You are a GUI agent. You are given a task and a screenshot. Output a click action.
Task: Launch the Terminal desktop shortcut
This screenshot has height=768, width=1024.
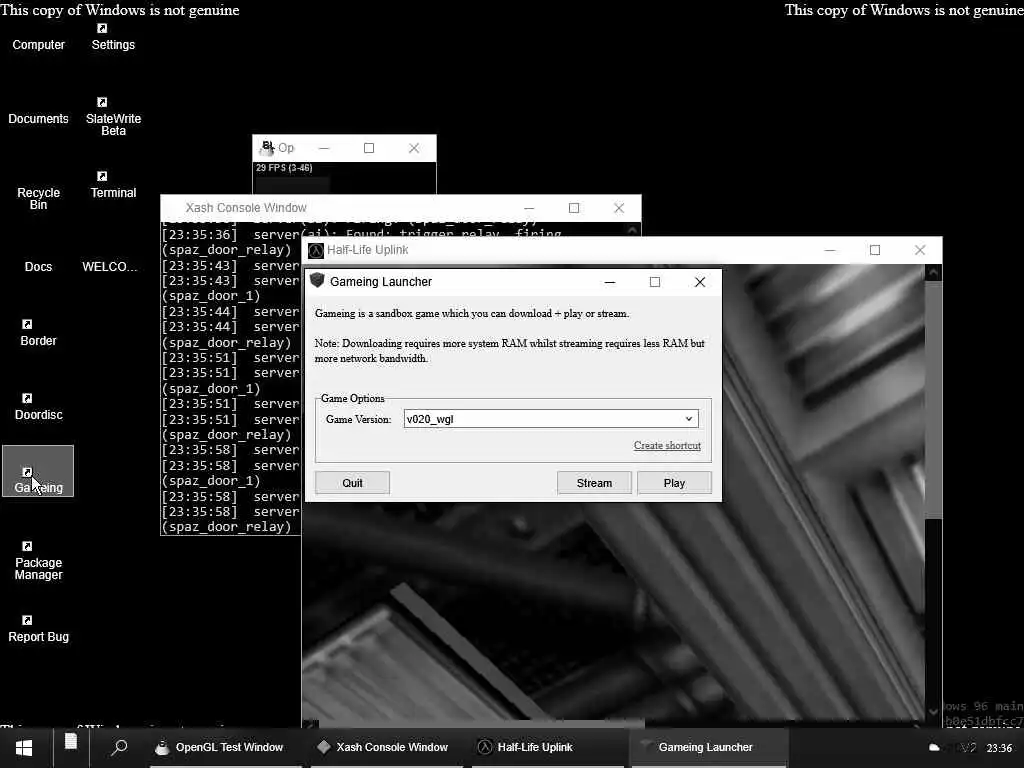113,185
